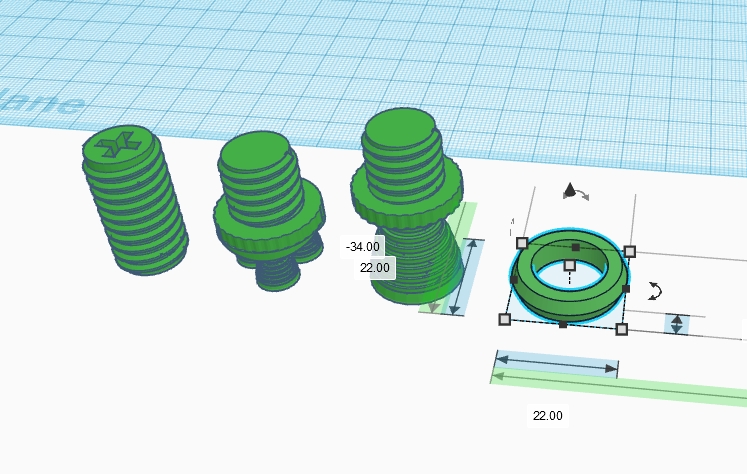Click the ring's back-right white corner handle
Image resolution: width=747 pixels, height=474 pixels.
coord(629,251)
